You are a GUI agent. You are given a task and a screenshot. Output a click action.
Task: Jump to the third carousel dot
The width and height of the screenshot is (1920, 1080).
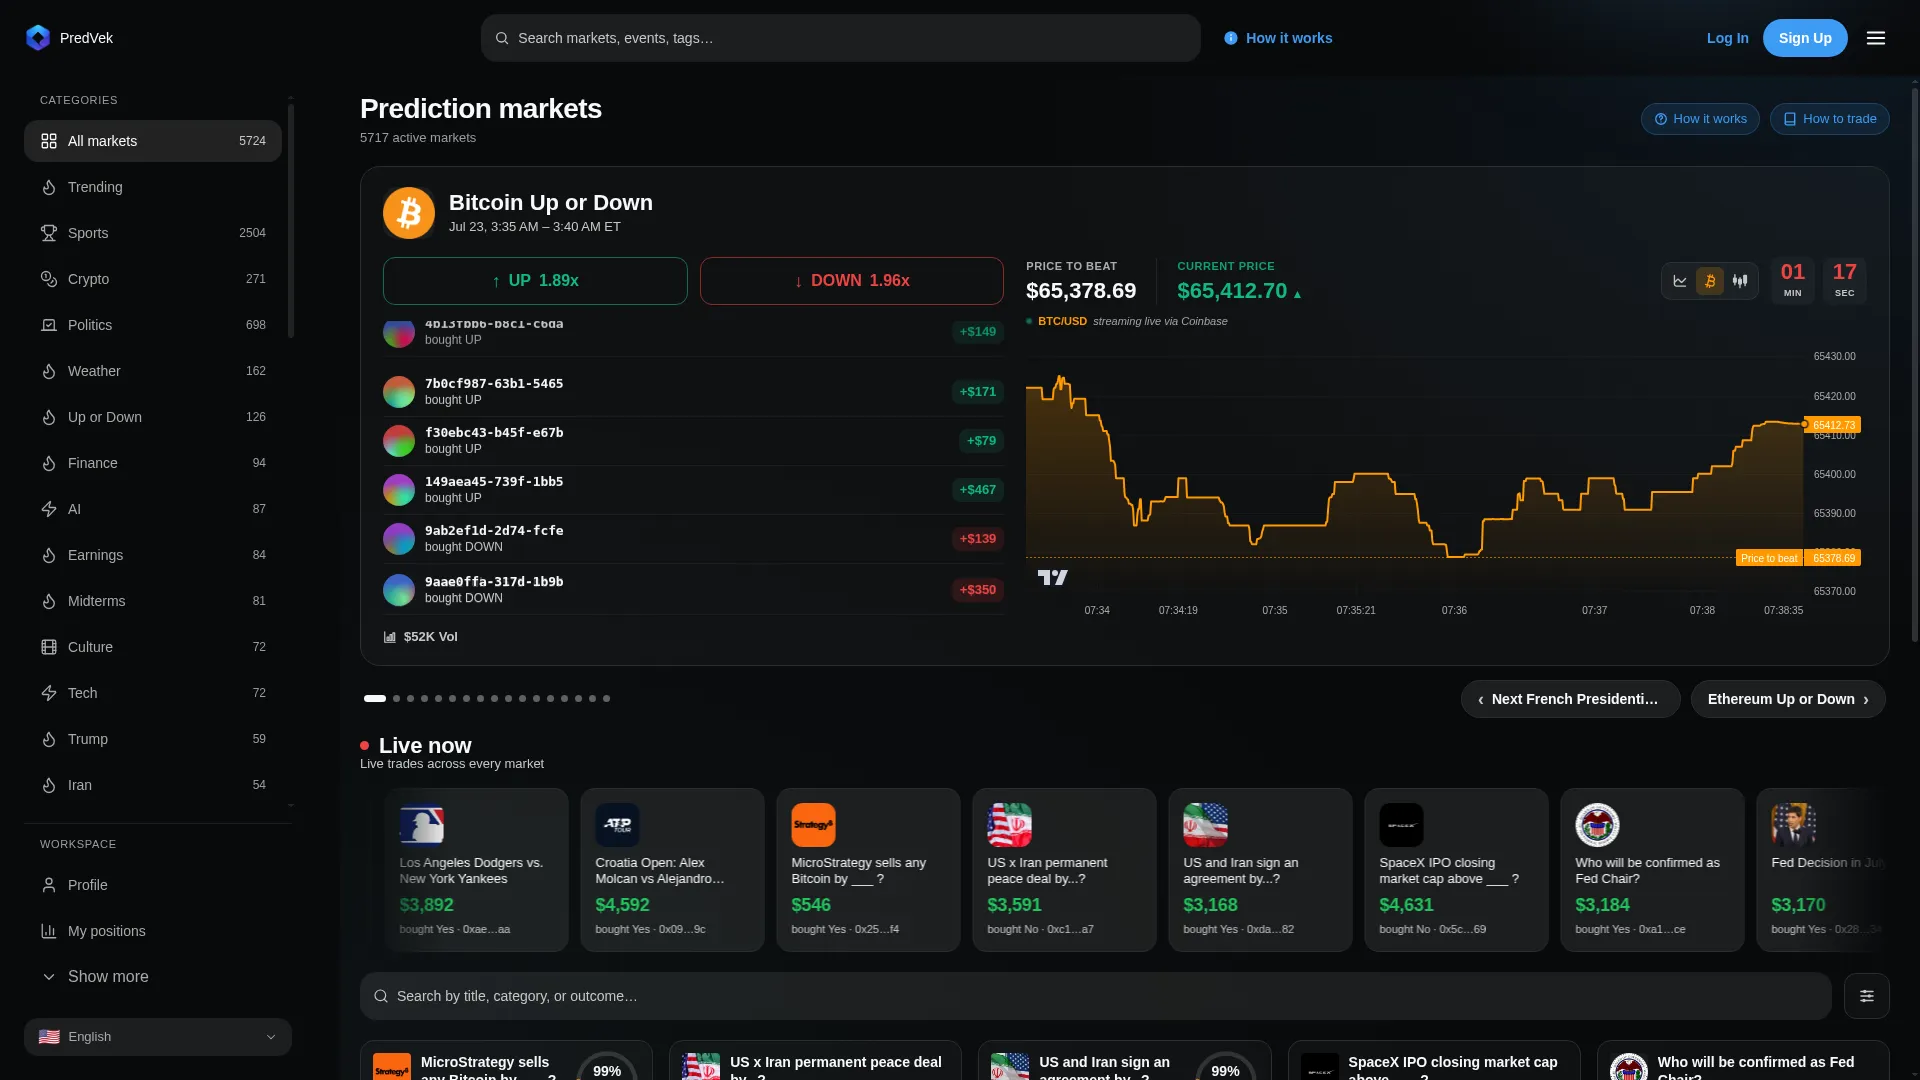[410, 699]
